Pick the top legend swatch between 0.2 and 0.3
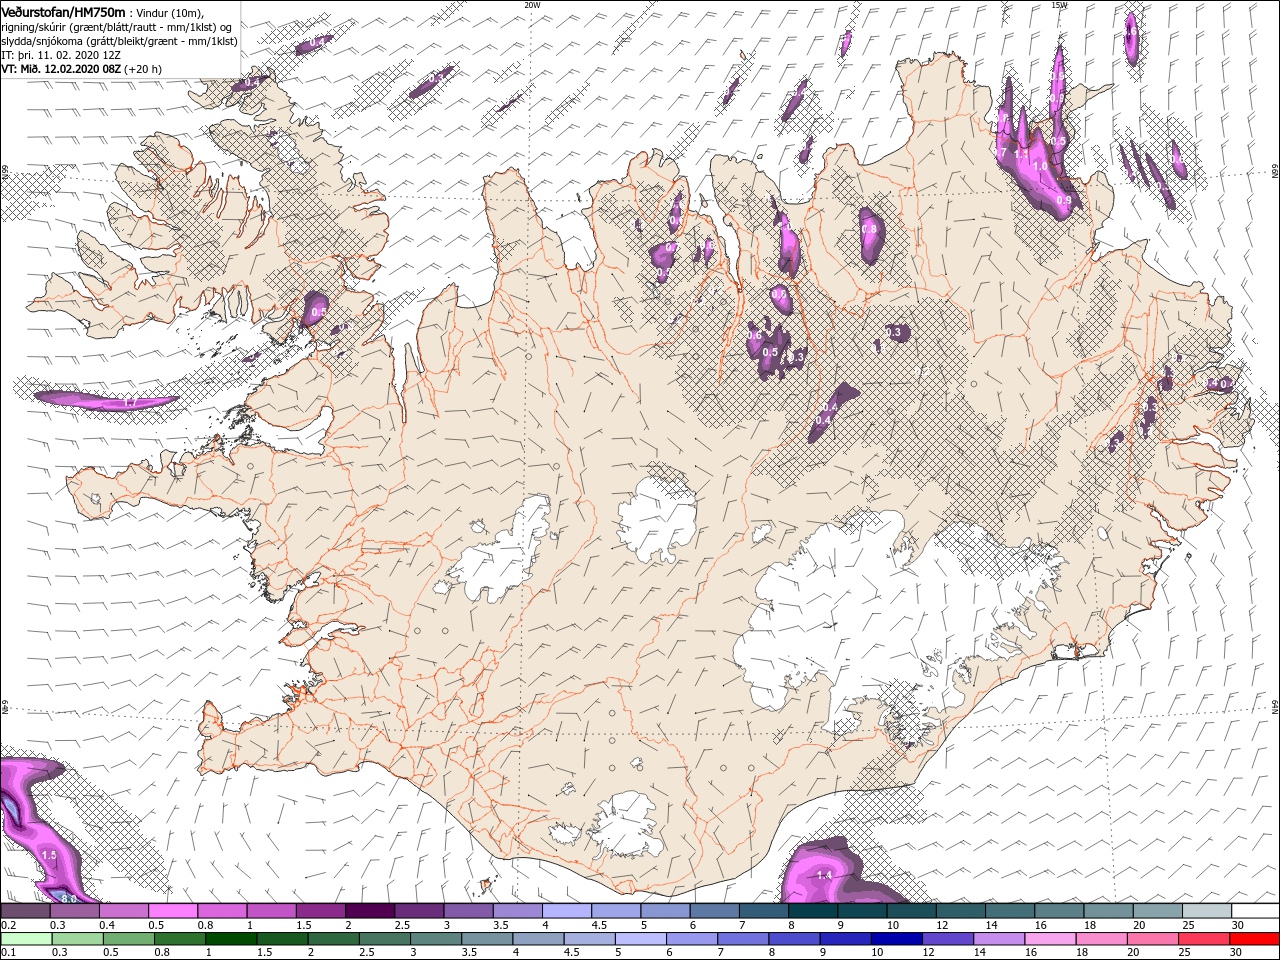 pyautogui.click(x=25, y=911)
